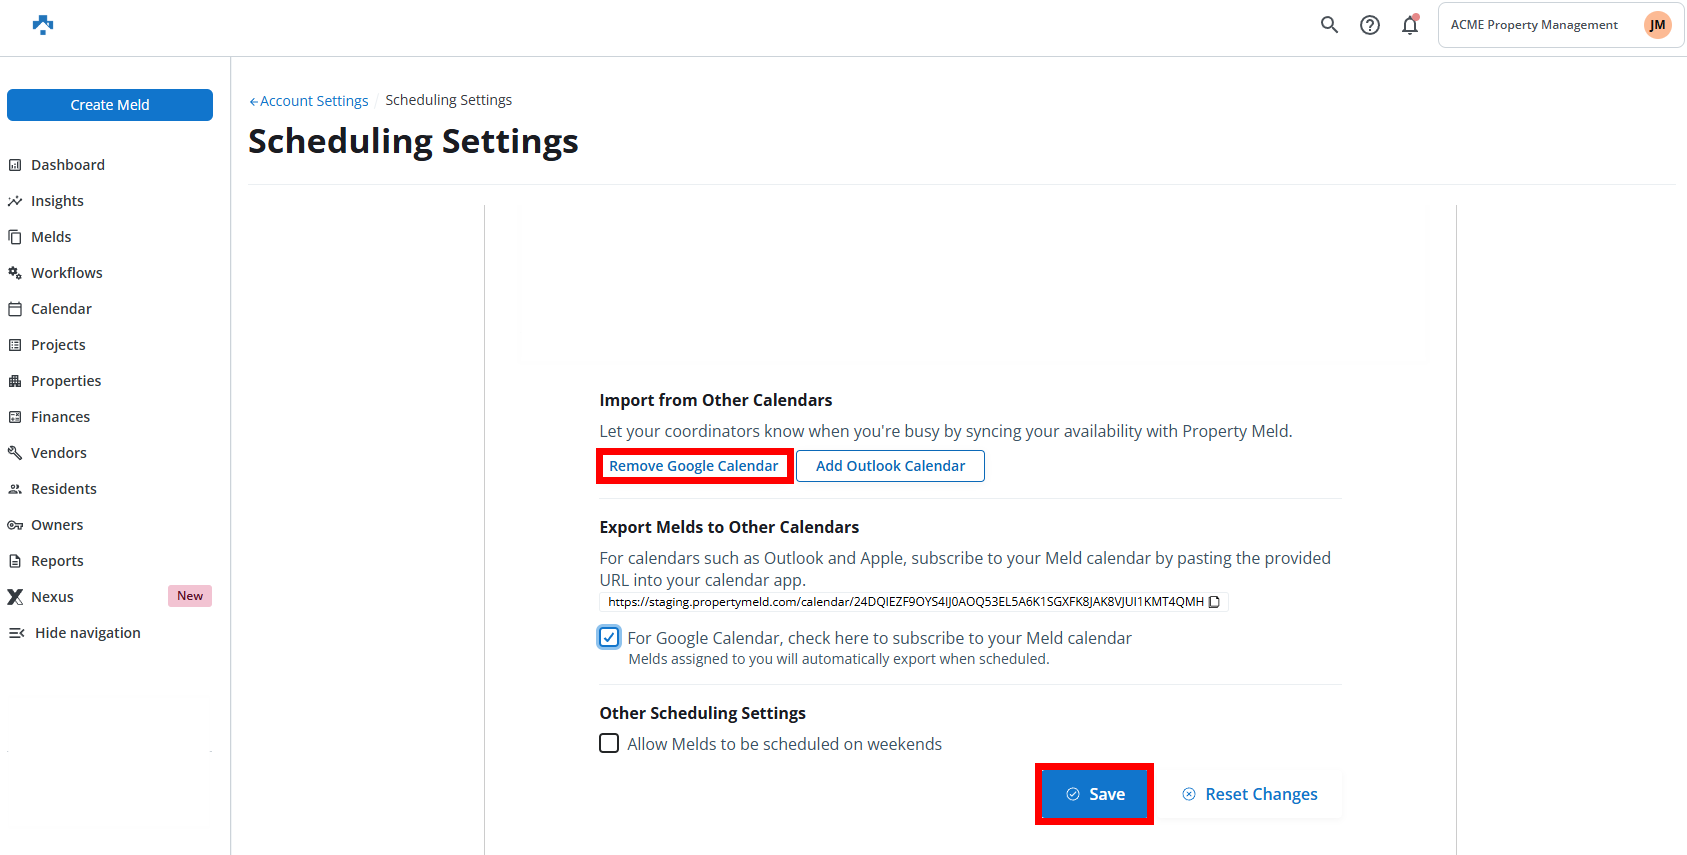Go to Calendar in sidebar
This screenshot has width=1687, height=855.
click(x=61, y=309)
